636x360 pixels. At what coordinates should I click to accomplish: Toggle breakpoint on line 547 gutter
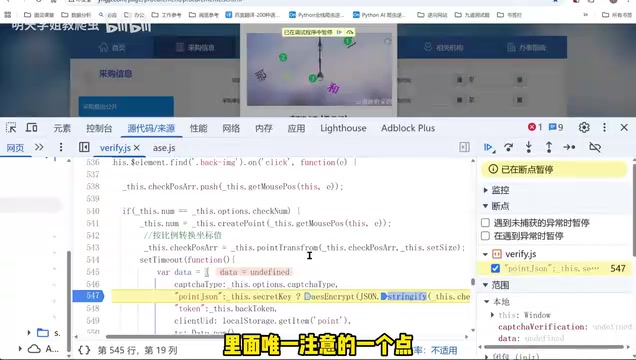(88, 296)
